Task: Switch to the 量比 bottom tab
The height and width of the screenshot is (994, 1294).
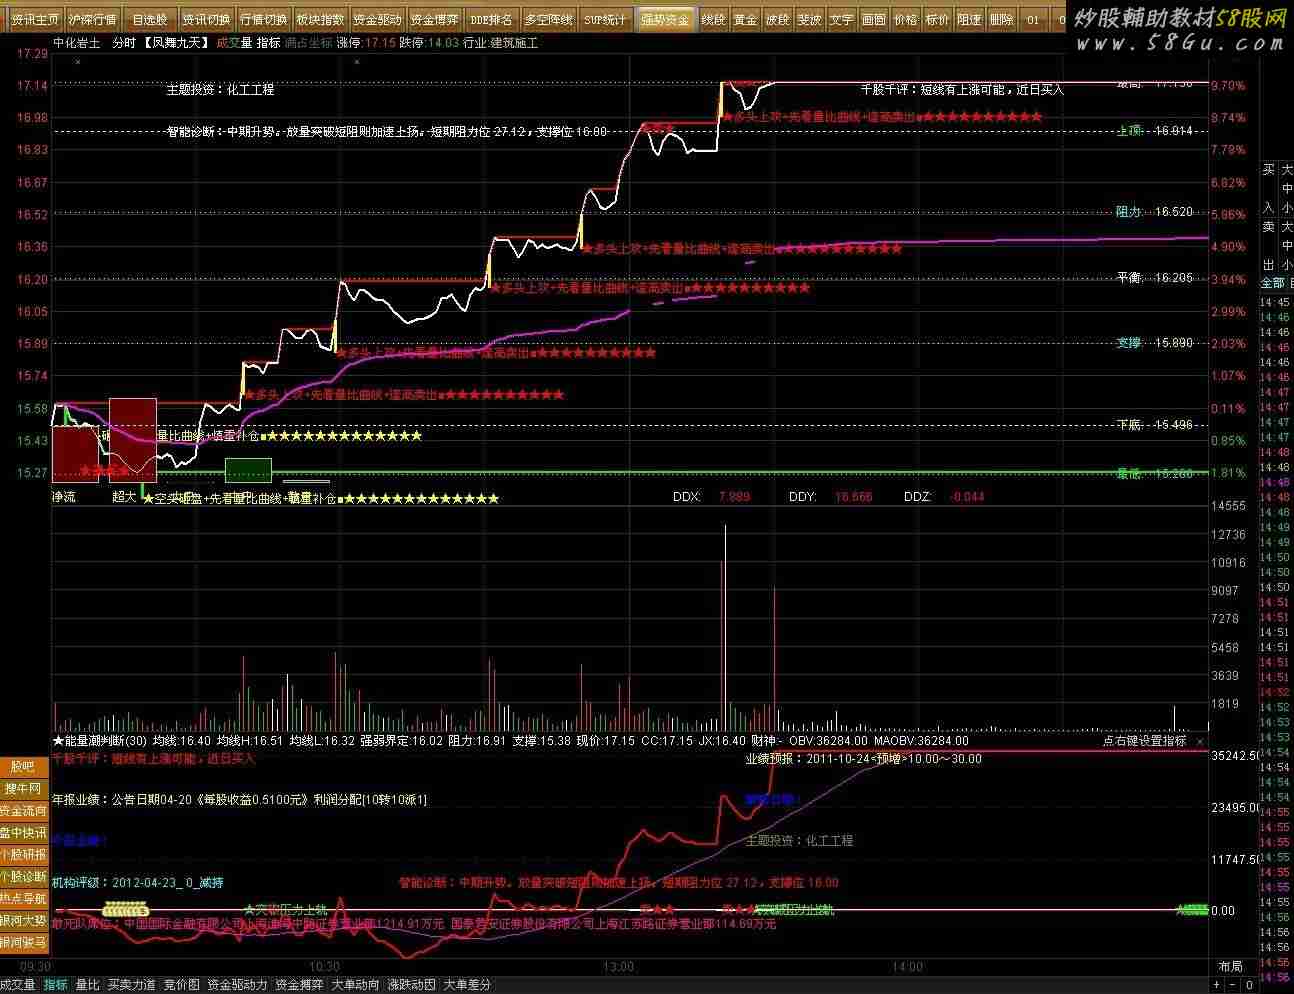Action: pyautogui.click(x=88, y=985)
